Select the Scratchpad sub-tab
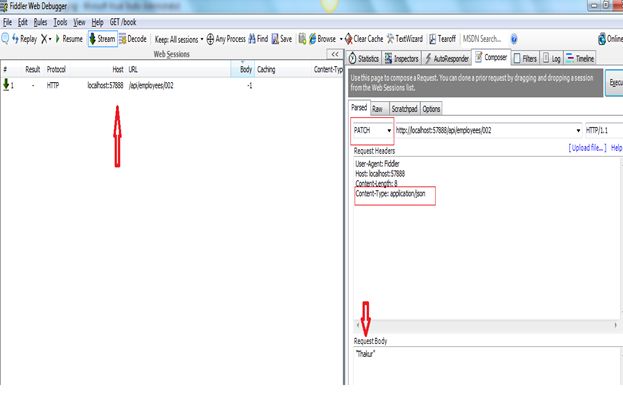This screenshot has height=417, width=623. coord(404,109)
